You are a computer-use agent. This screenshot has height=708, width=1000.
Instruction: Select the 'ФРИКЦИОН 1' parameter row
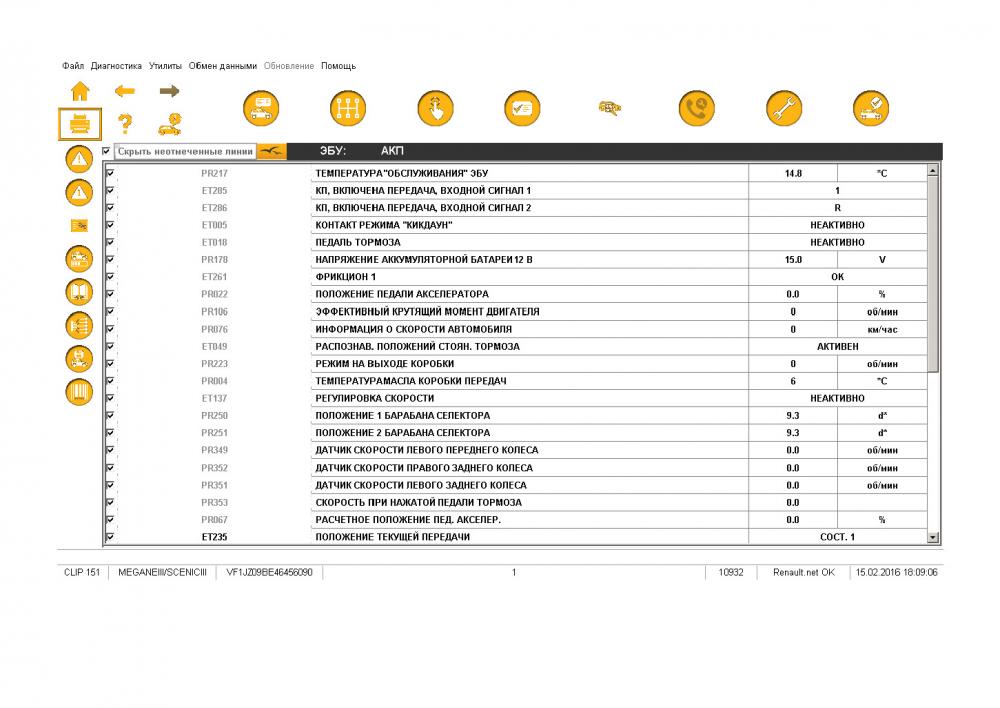pyautogui.click(x=517, y=277)
